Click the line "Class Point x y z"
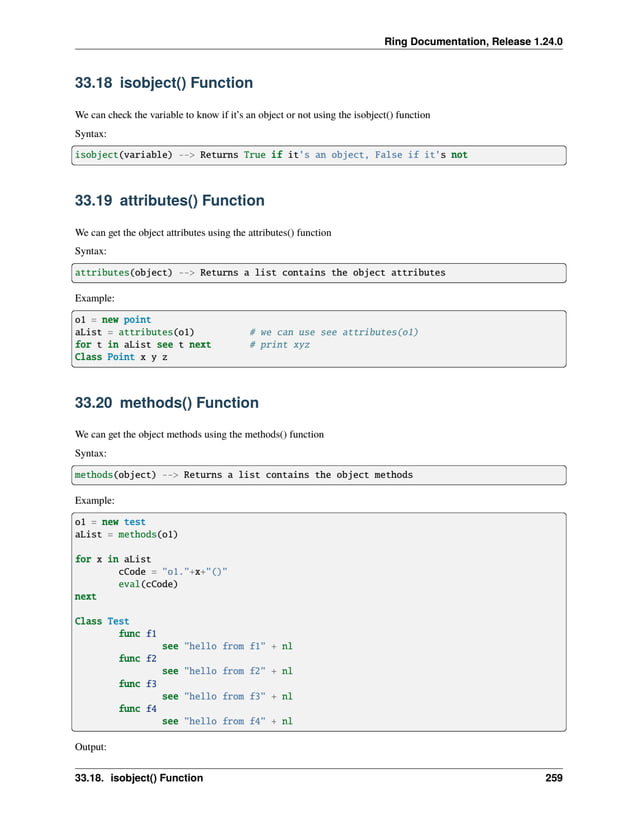The height and width of the screenshot is (825, 638). [121, 357]
